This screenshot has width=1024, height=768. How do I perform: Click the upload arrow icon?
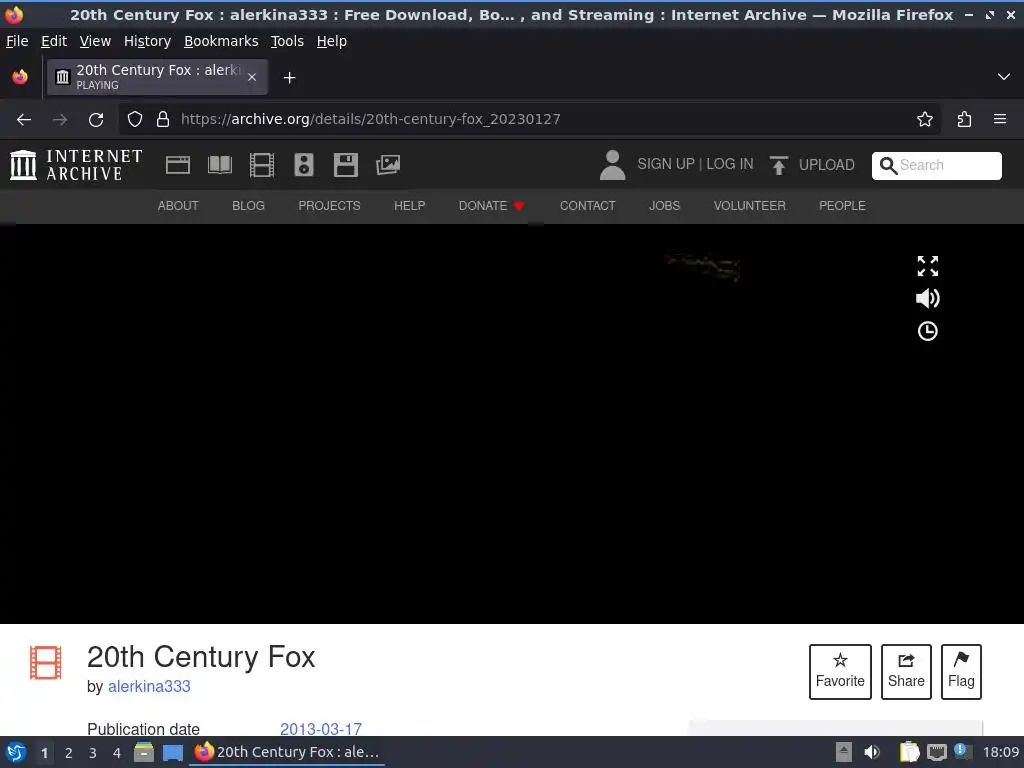(778, 165)
